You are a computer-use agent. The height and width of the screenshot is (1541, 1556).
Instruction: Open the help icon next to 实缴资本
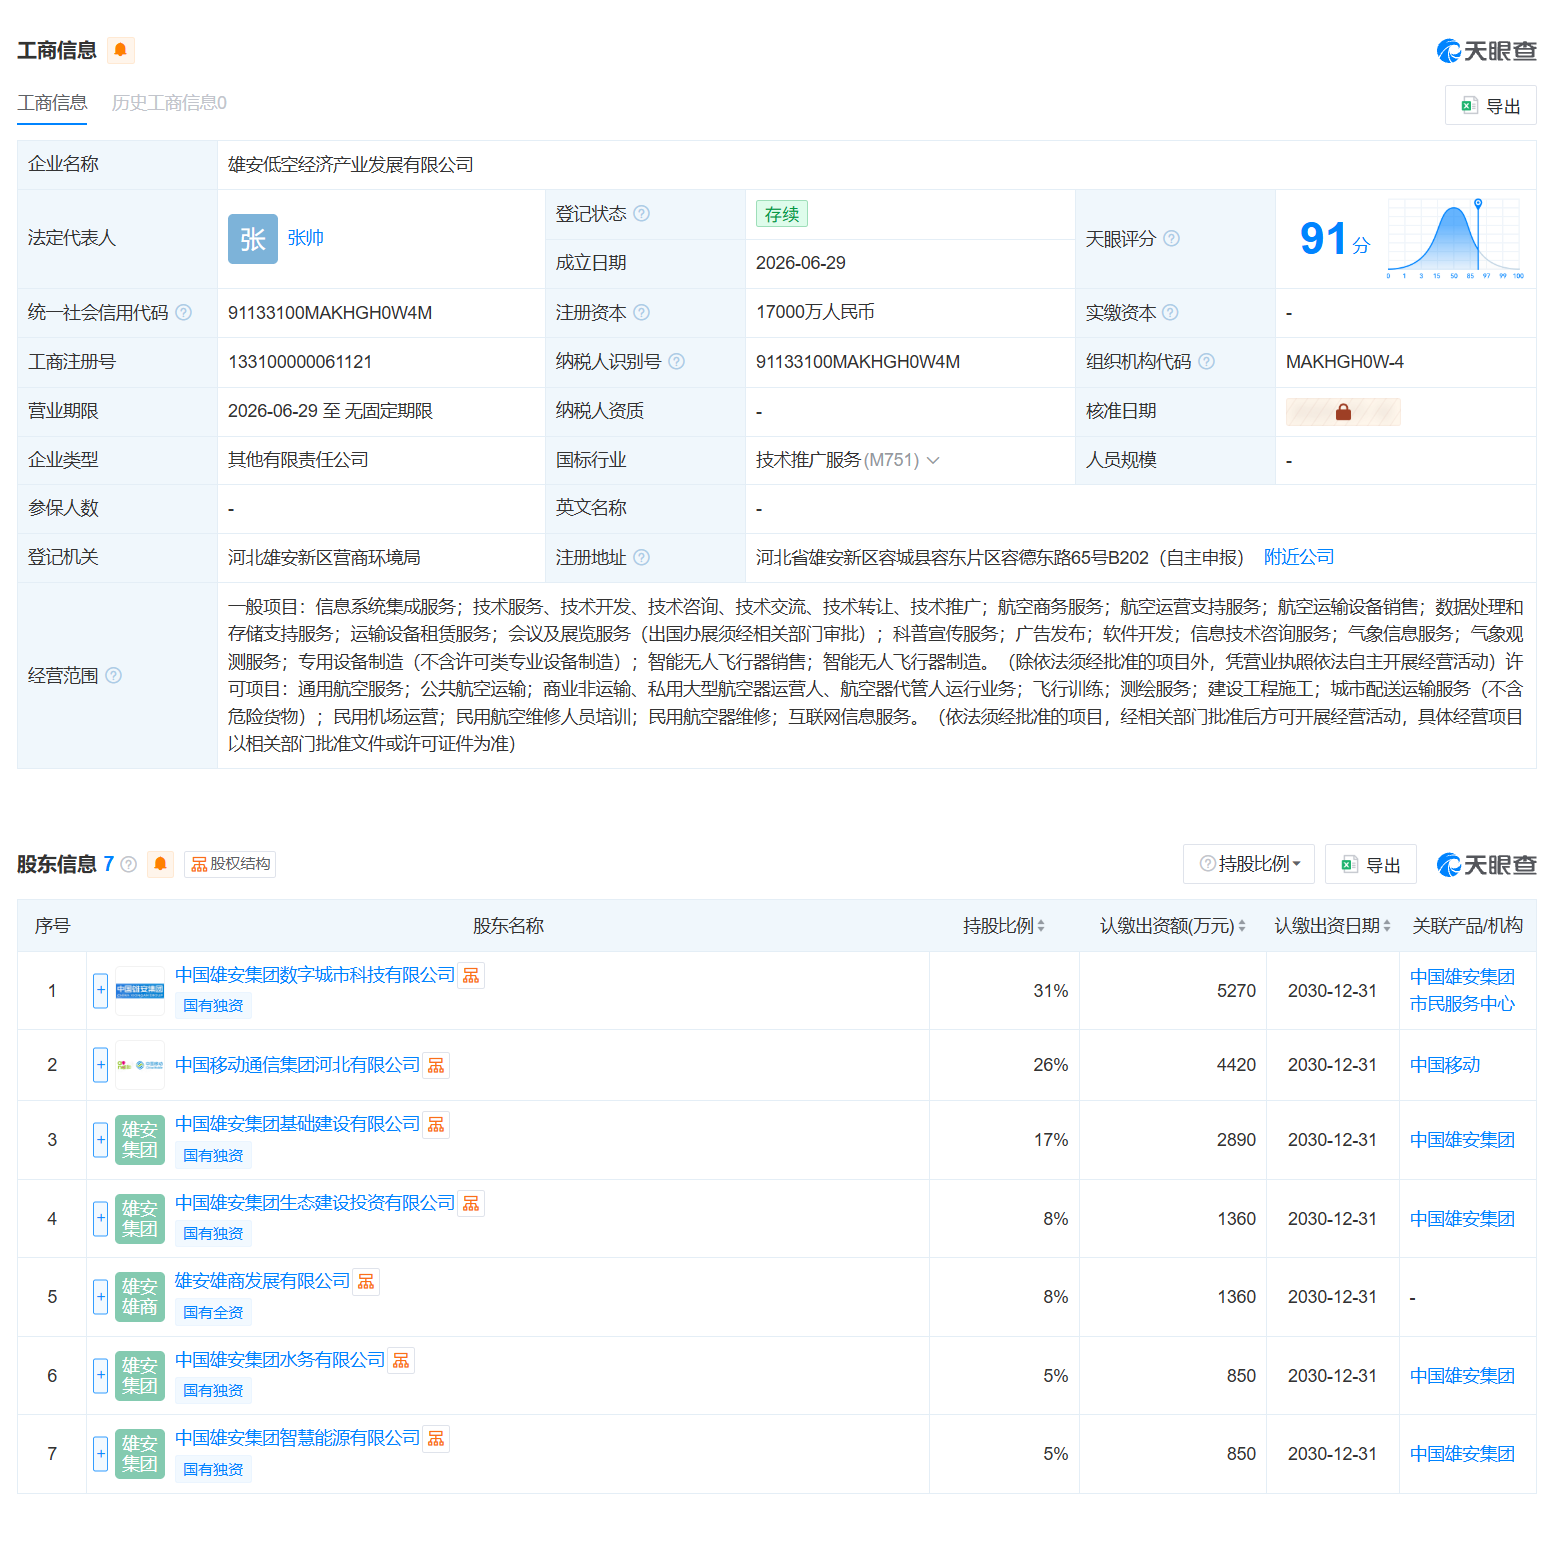click(x=1170, y=312)
